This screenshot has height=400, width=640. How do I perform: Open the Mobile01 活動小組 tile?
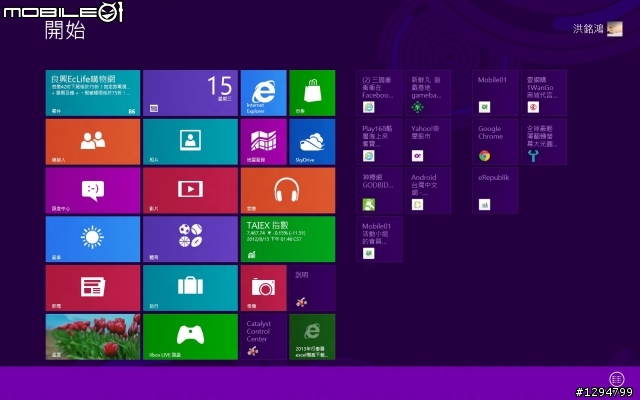point(379,239)
